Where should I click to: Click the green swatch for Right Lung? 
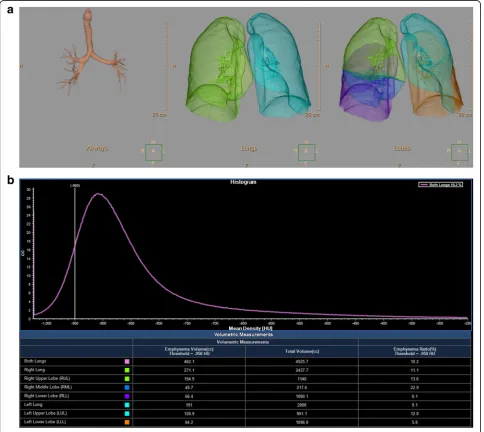point(127,370)
